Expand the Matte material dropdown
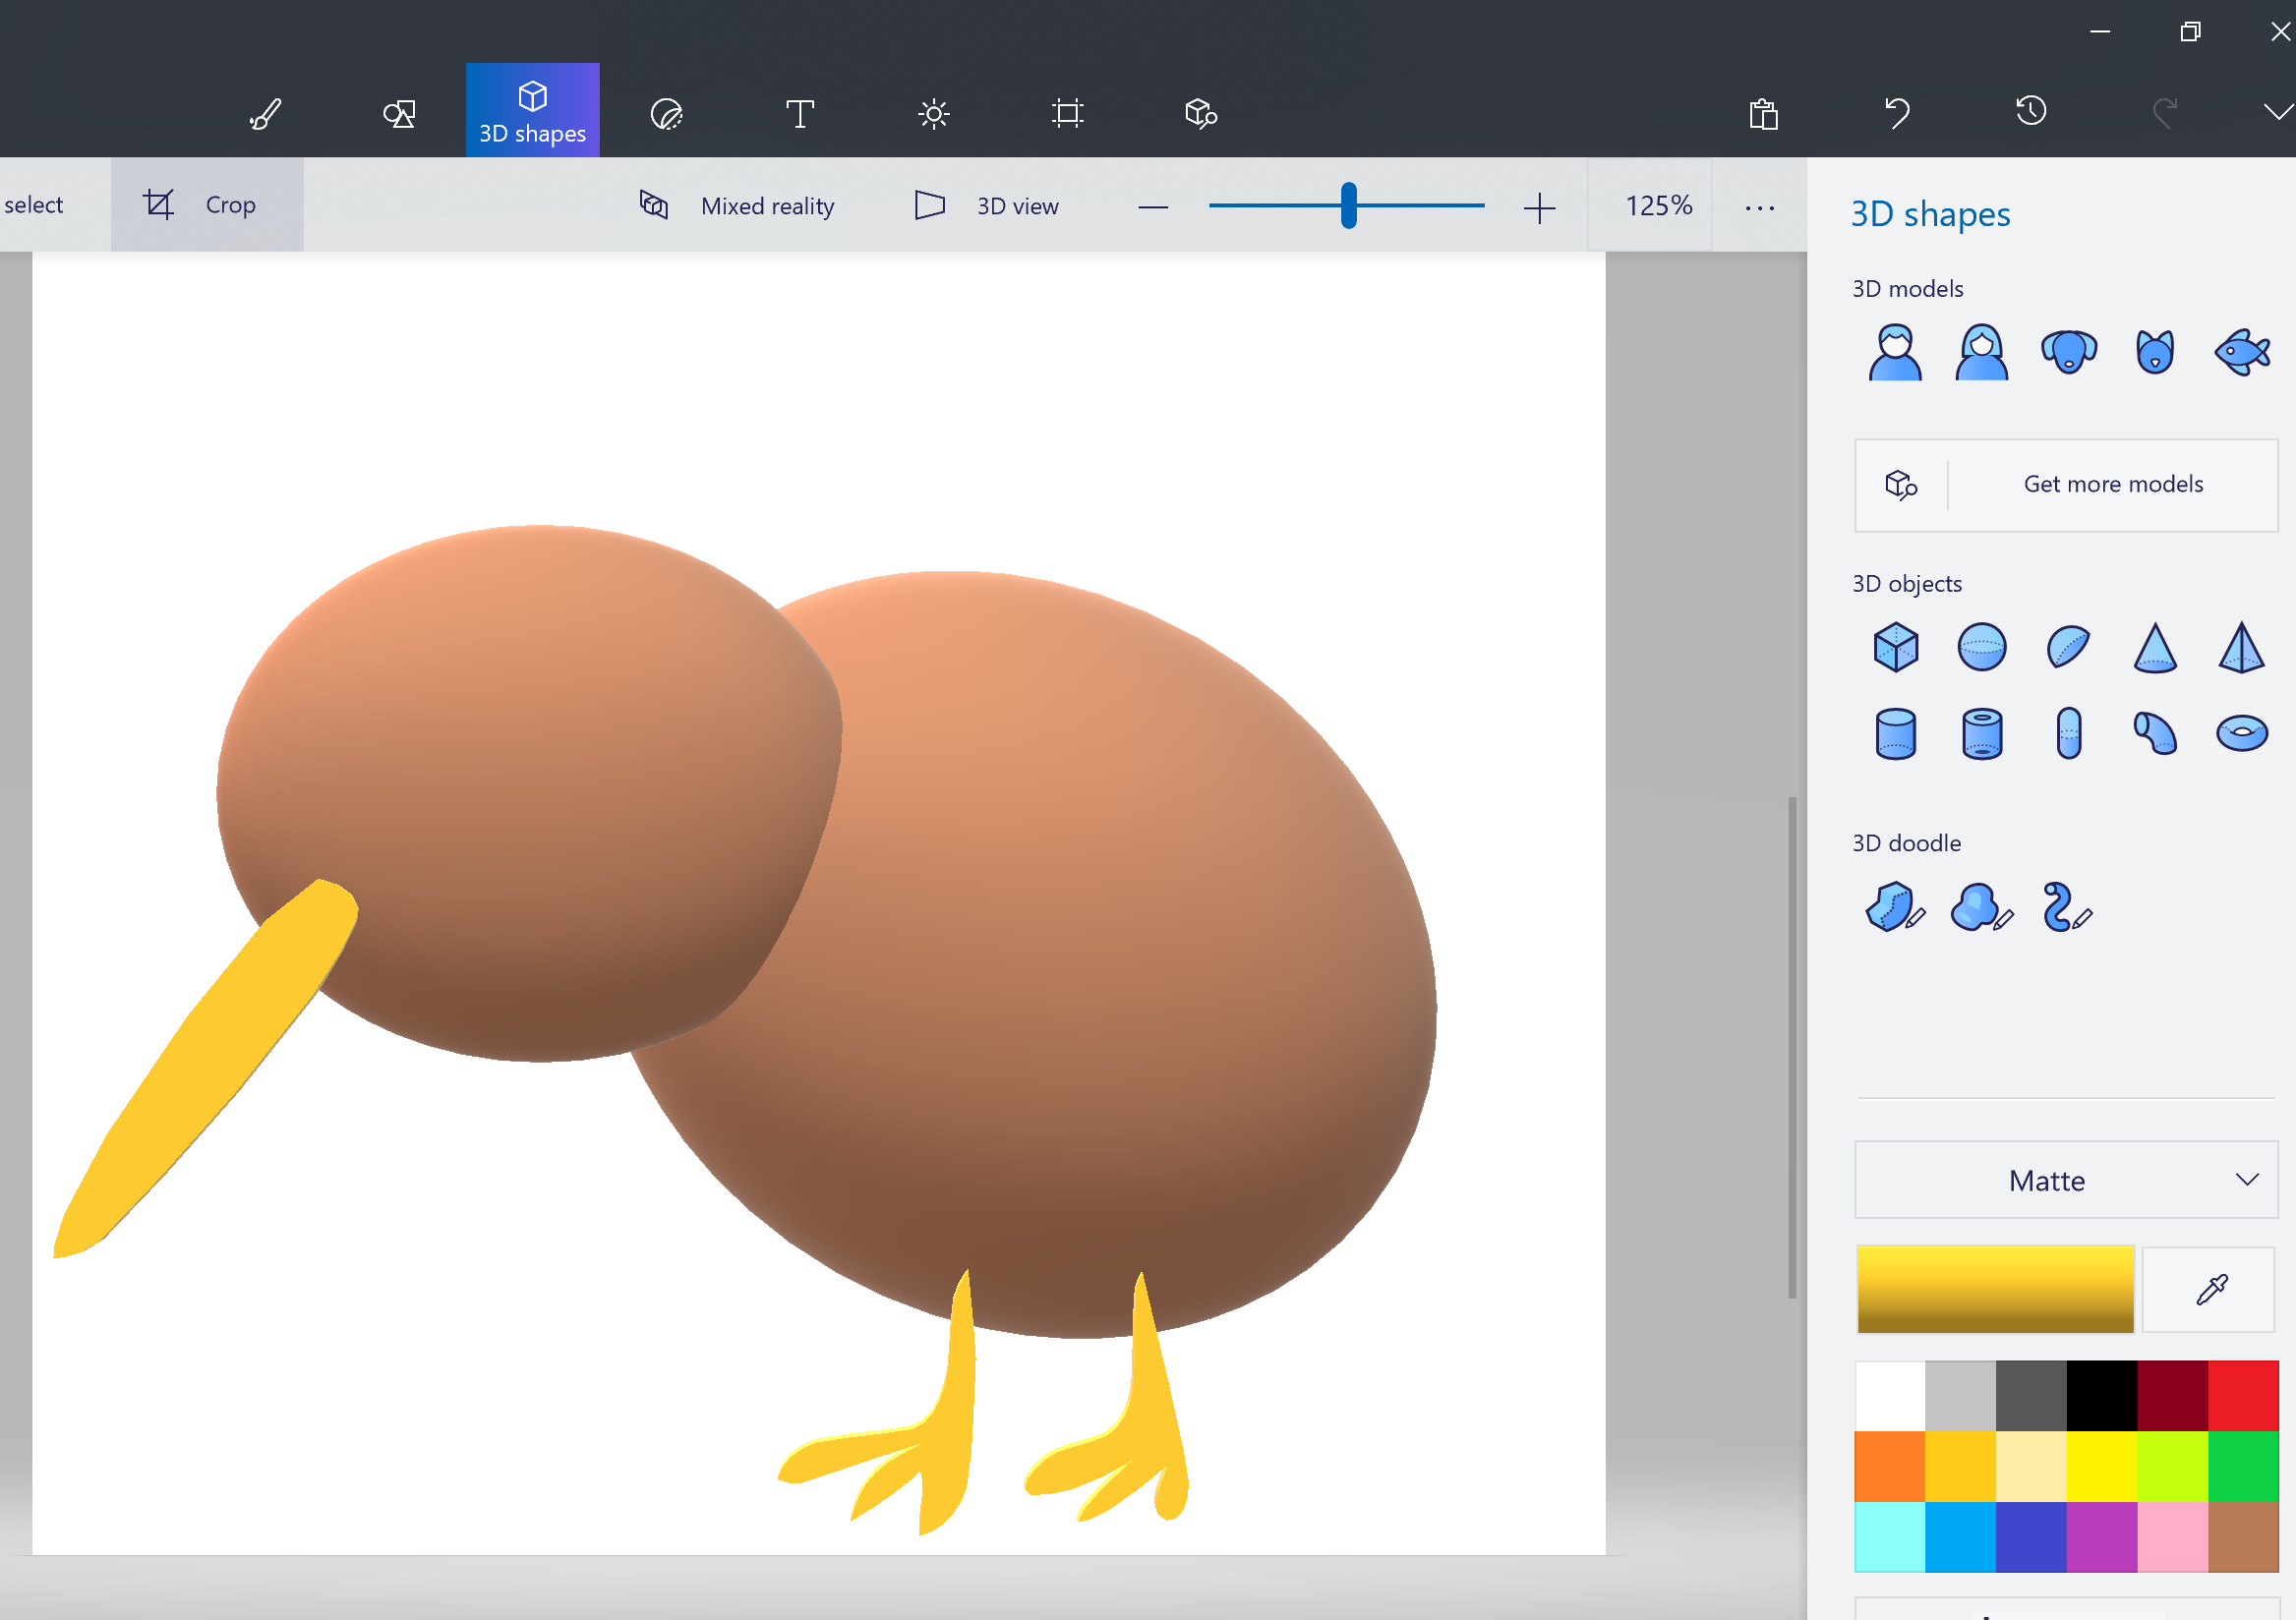 [2065, 1180]
